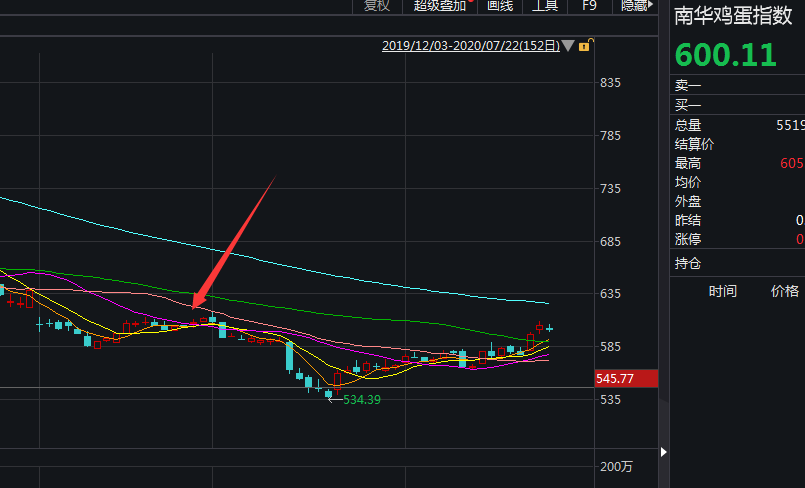805x488 pixels.
Task: Click the 涨停 label
Action: tap(688, 239)
